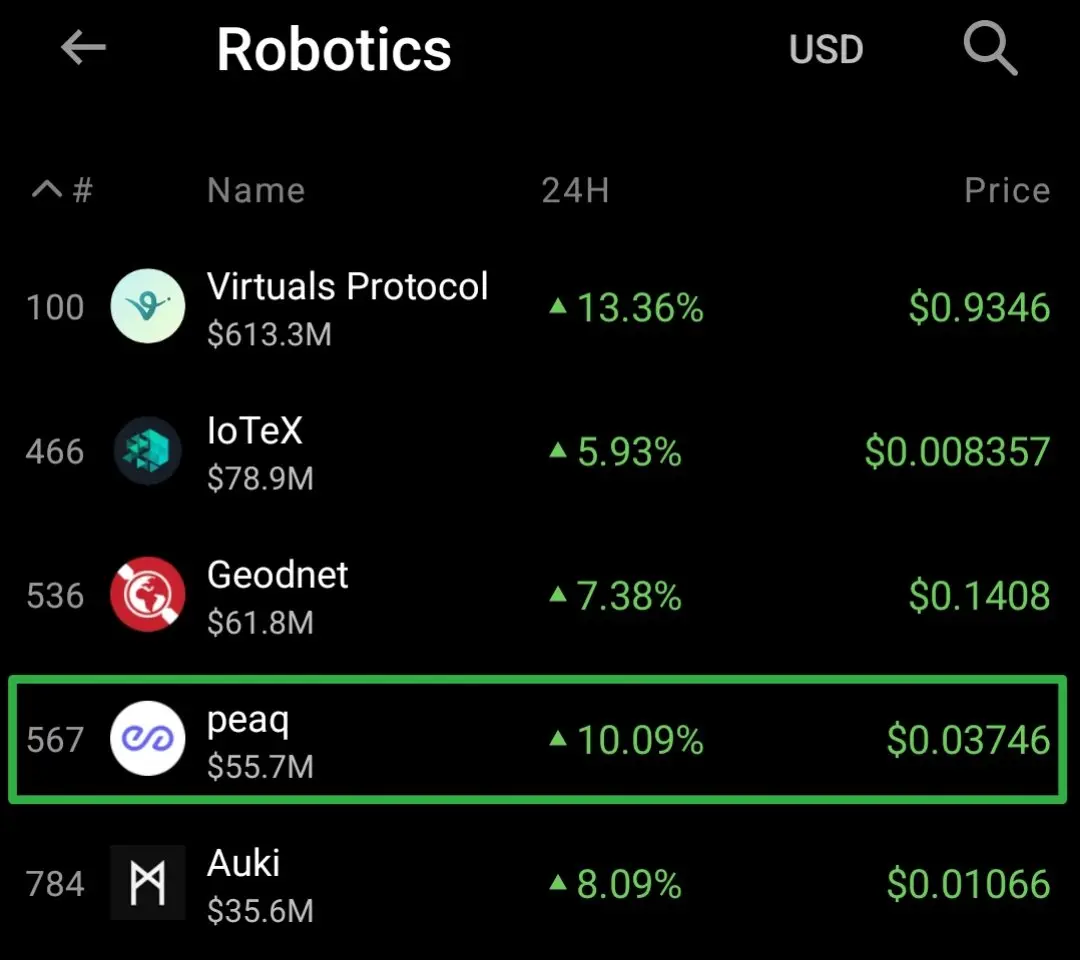Image resolution: width=1080 pixels, height=960 pixels.
Task: Tap the Robotics category title
Action: click(x=334, y=50)
